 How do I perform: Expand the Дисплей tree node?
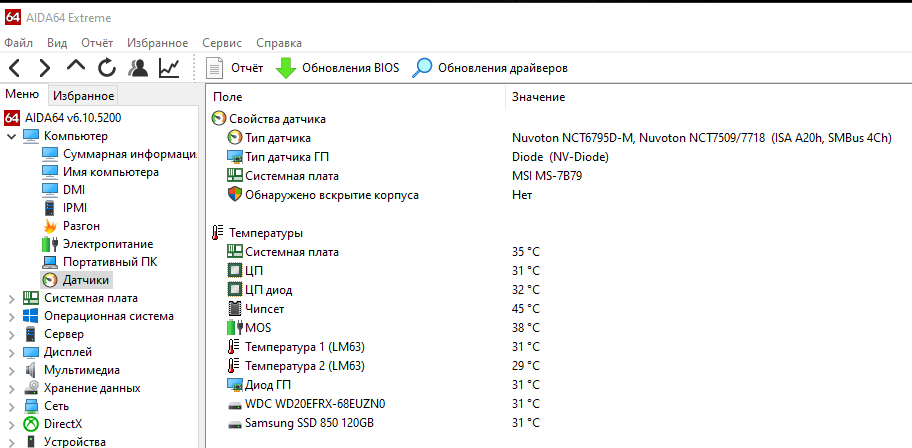click(x=12, y=353)
